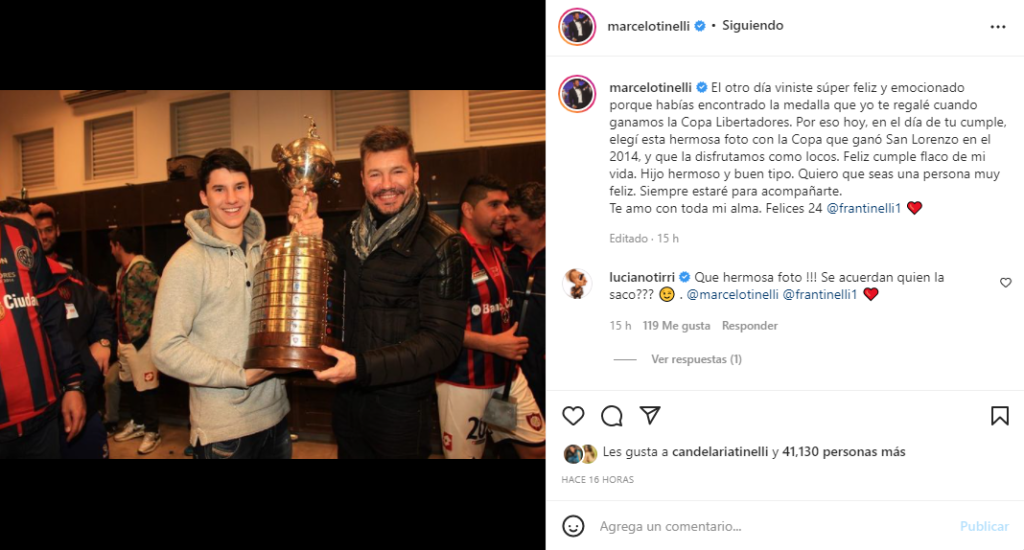1024x550 pixels.
Task: Open the @frantinelli1 mention in the caption
Action: click(x=863, y=208)
